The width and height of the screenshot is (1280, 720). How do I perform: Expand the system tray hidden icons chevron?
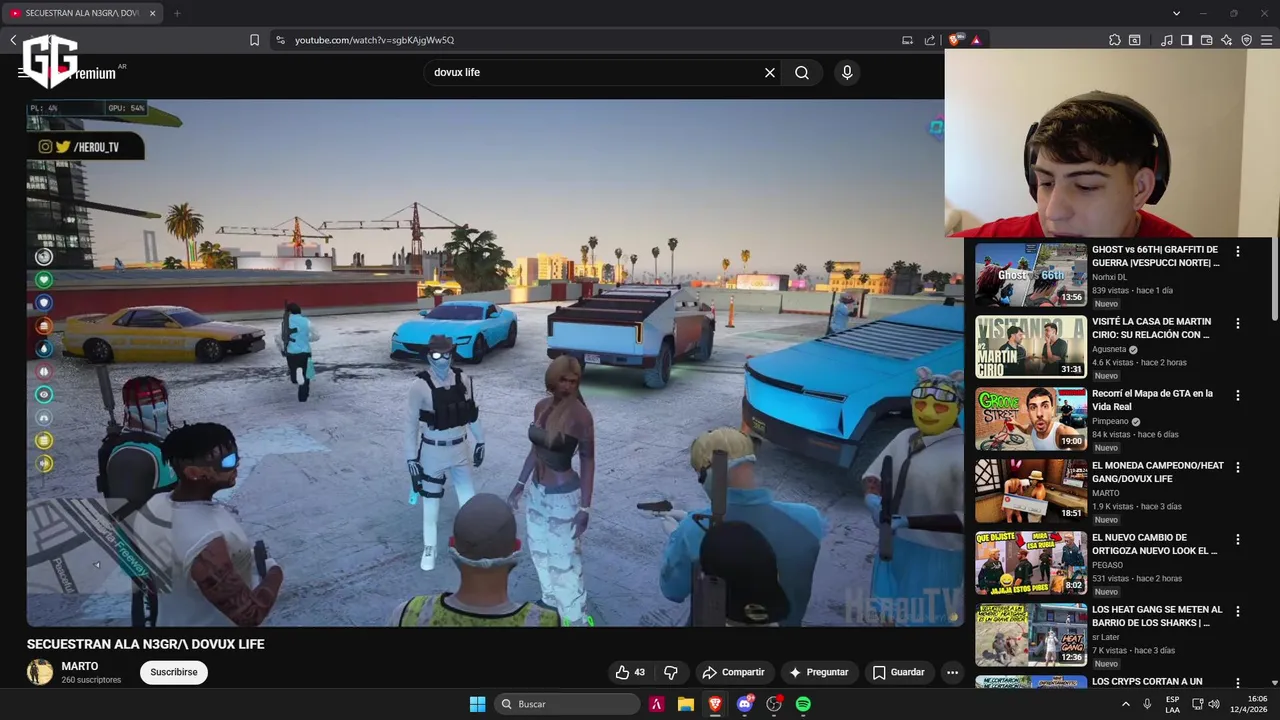[x=1126, y=704]
